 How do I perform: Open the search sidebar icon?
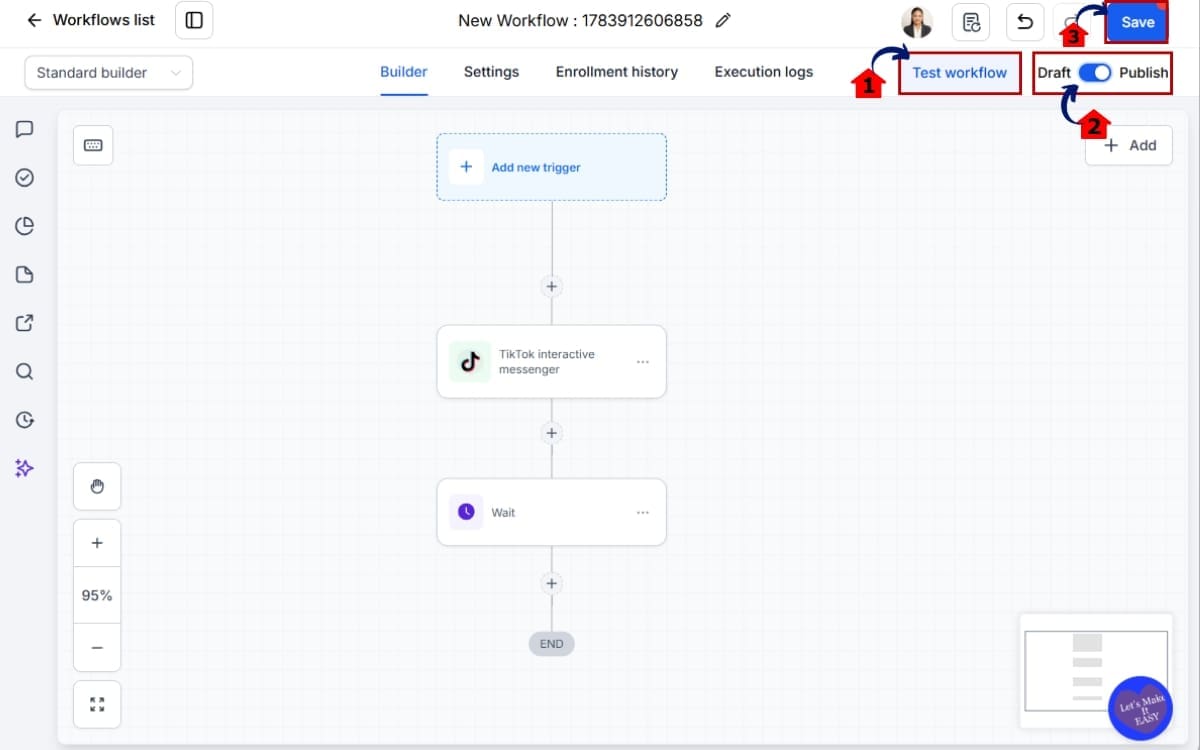[25, 371]
